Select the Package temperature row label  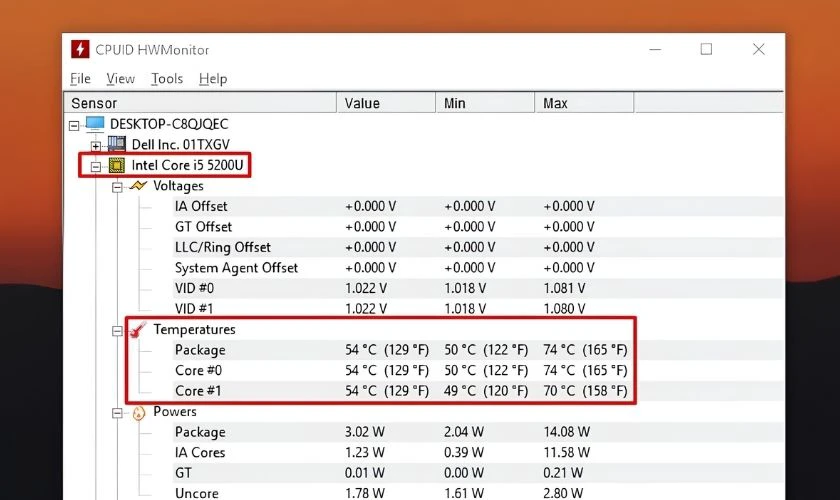(200, 350)
